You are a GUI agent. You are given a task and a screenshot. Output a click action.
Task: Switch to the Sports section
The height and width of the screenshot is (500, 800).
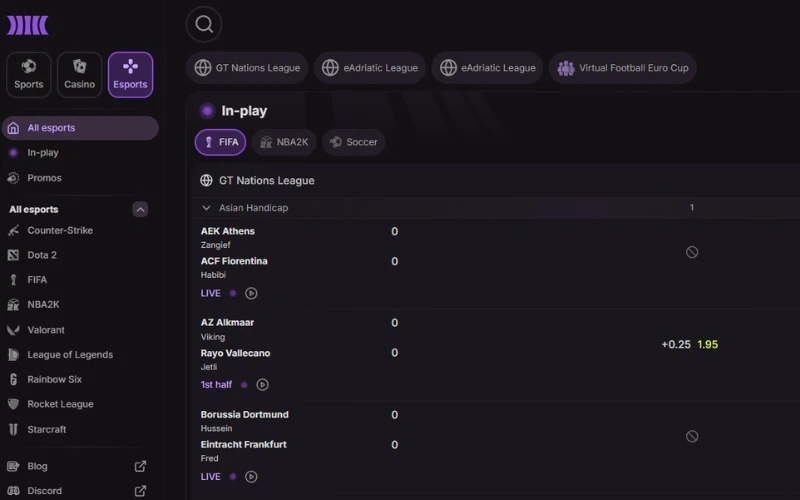[x=29, y=74]
